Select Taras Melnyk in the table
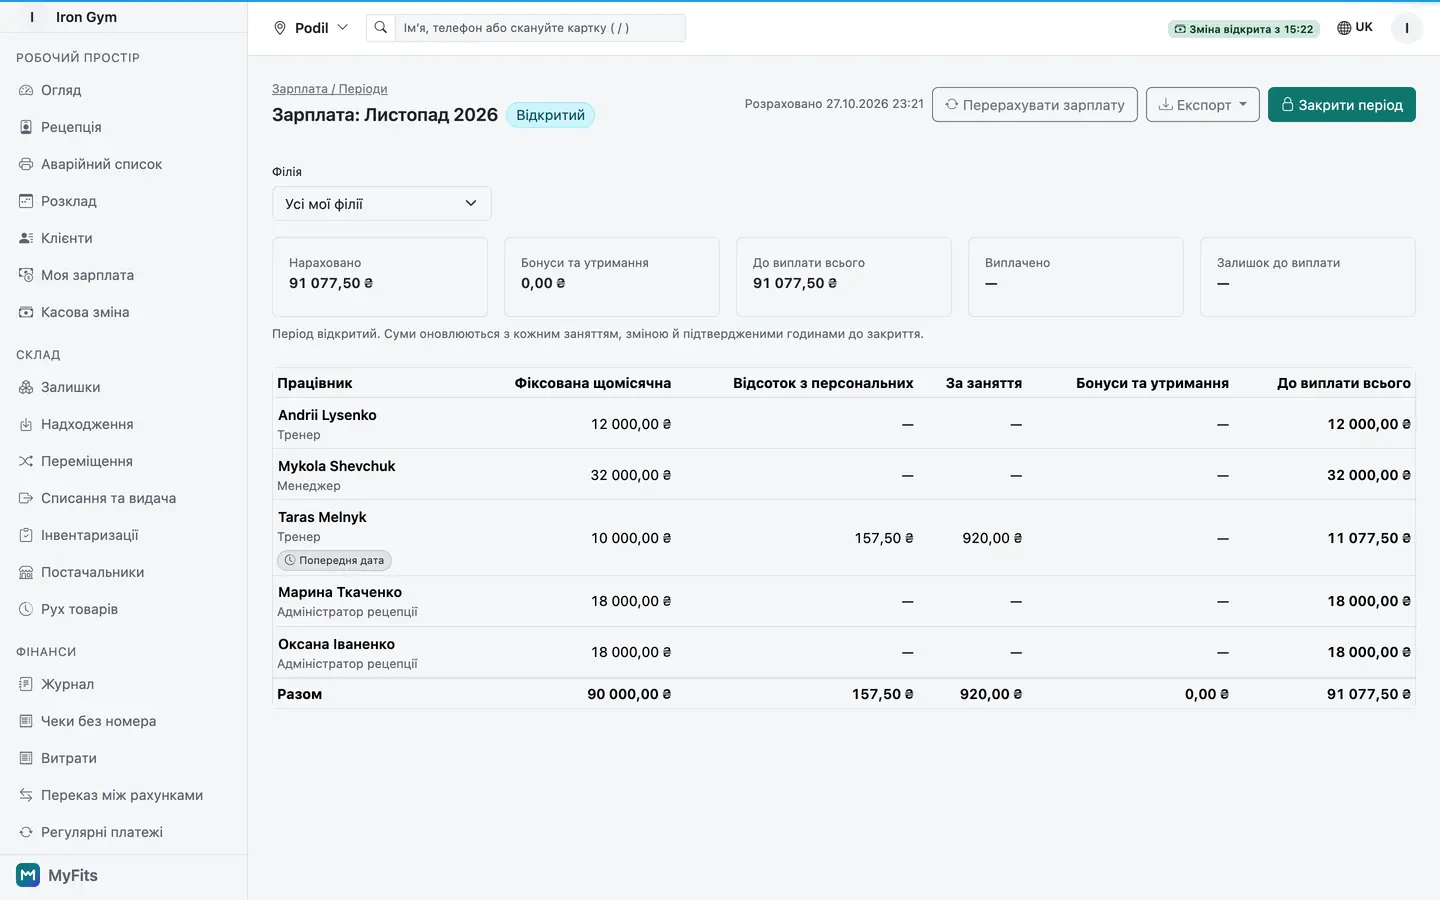This screenshot has height=900, width=1440. pos(322,517)
